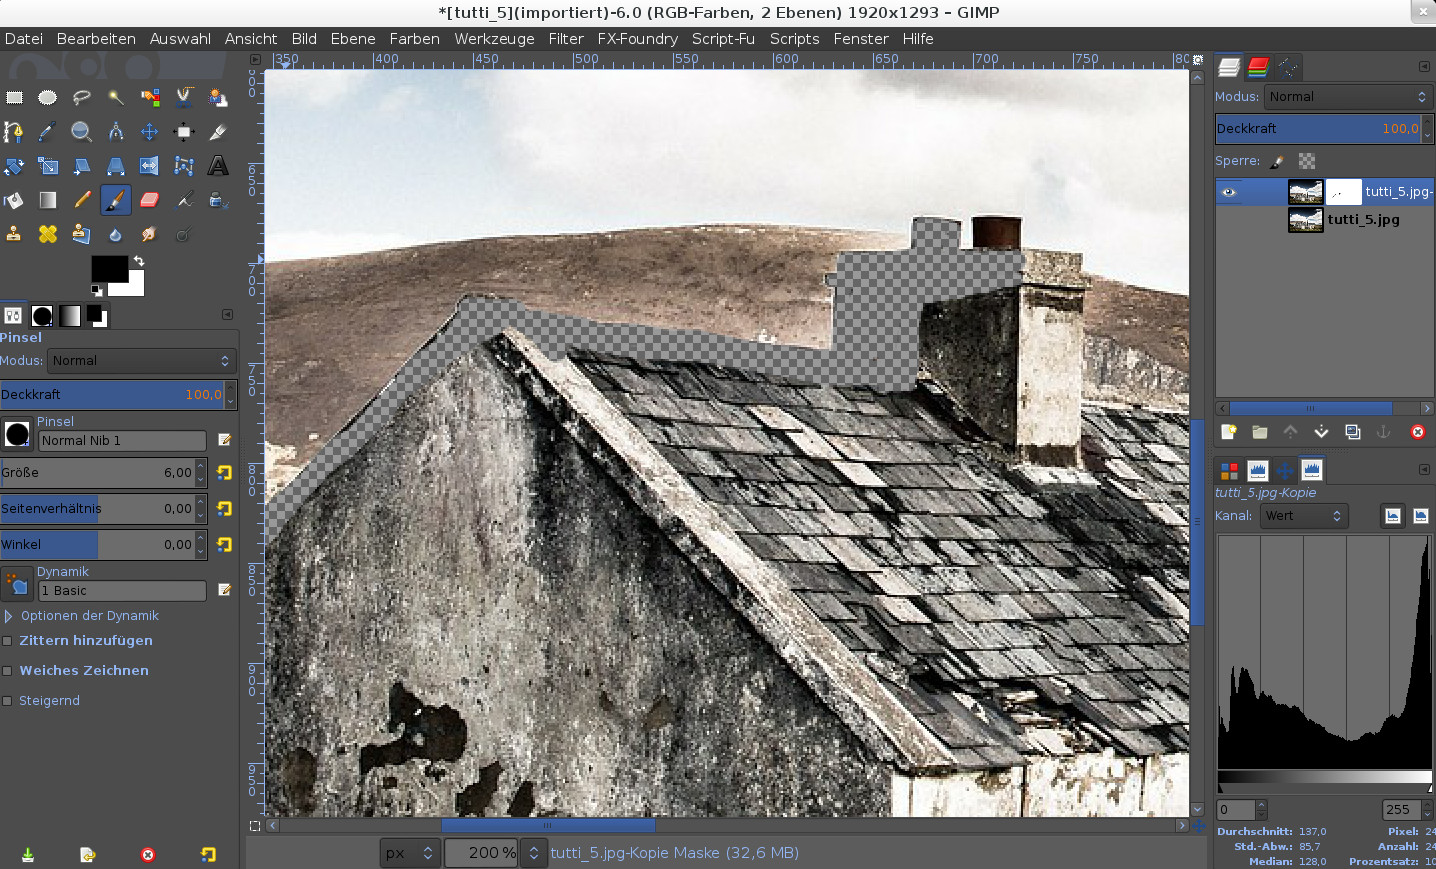
Task: Enable the Steigernd option
Action: [8, 701]
